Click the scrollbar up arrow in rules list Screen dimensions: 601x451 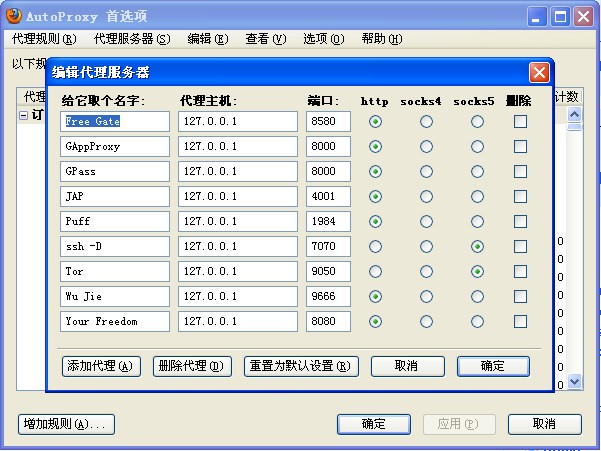pos(574,114)
